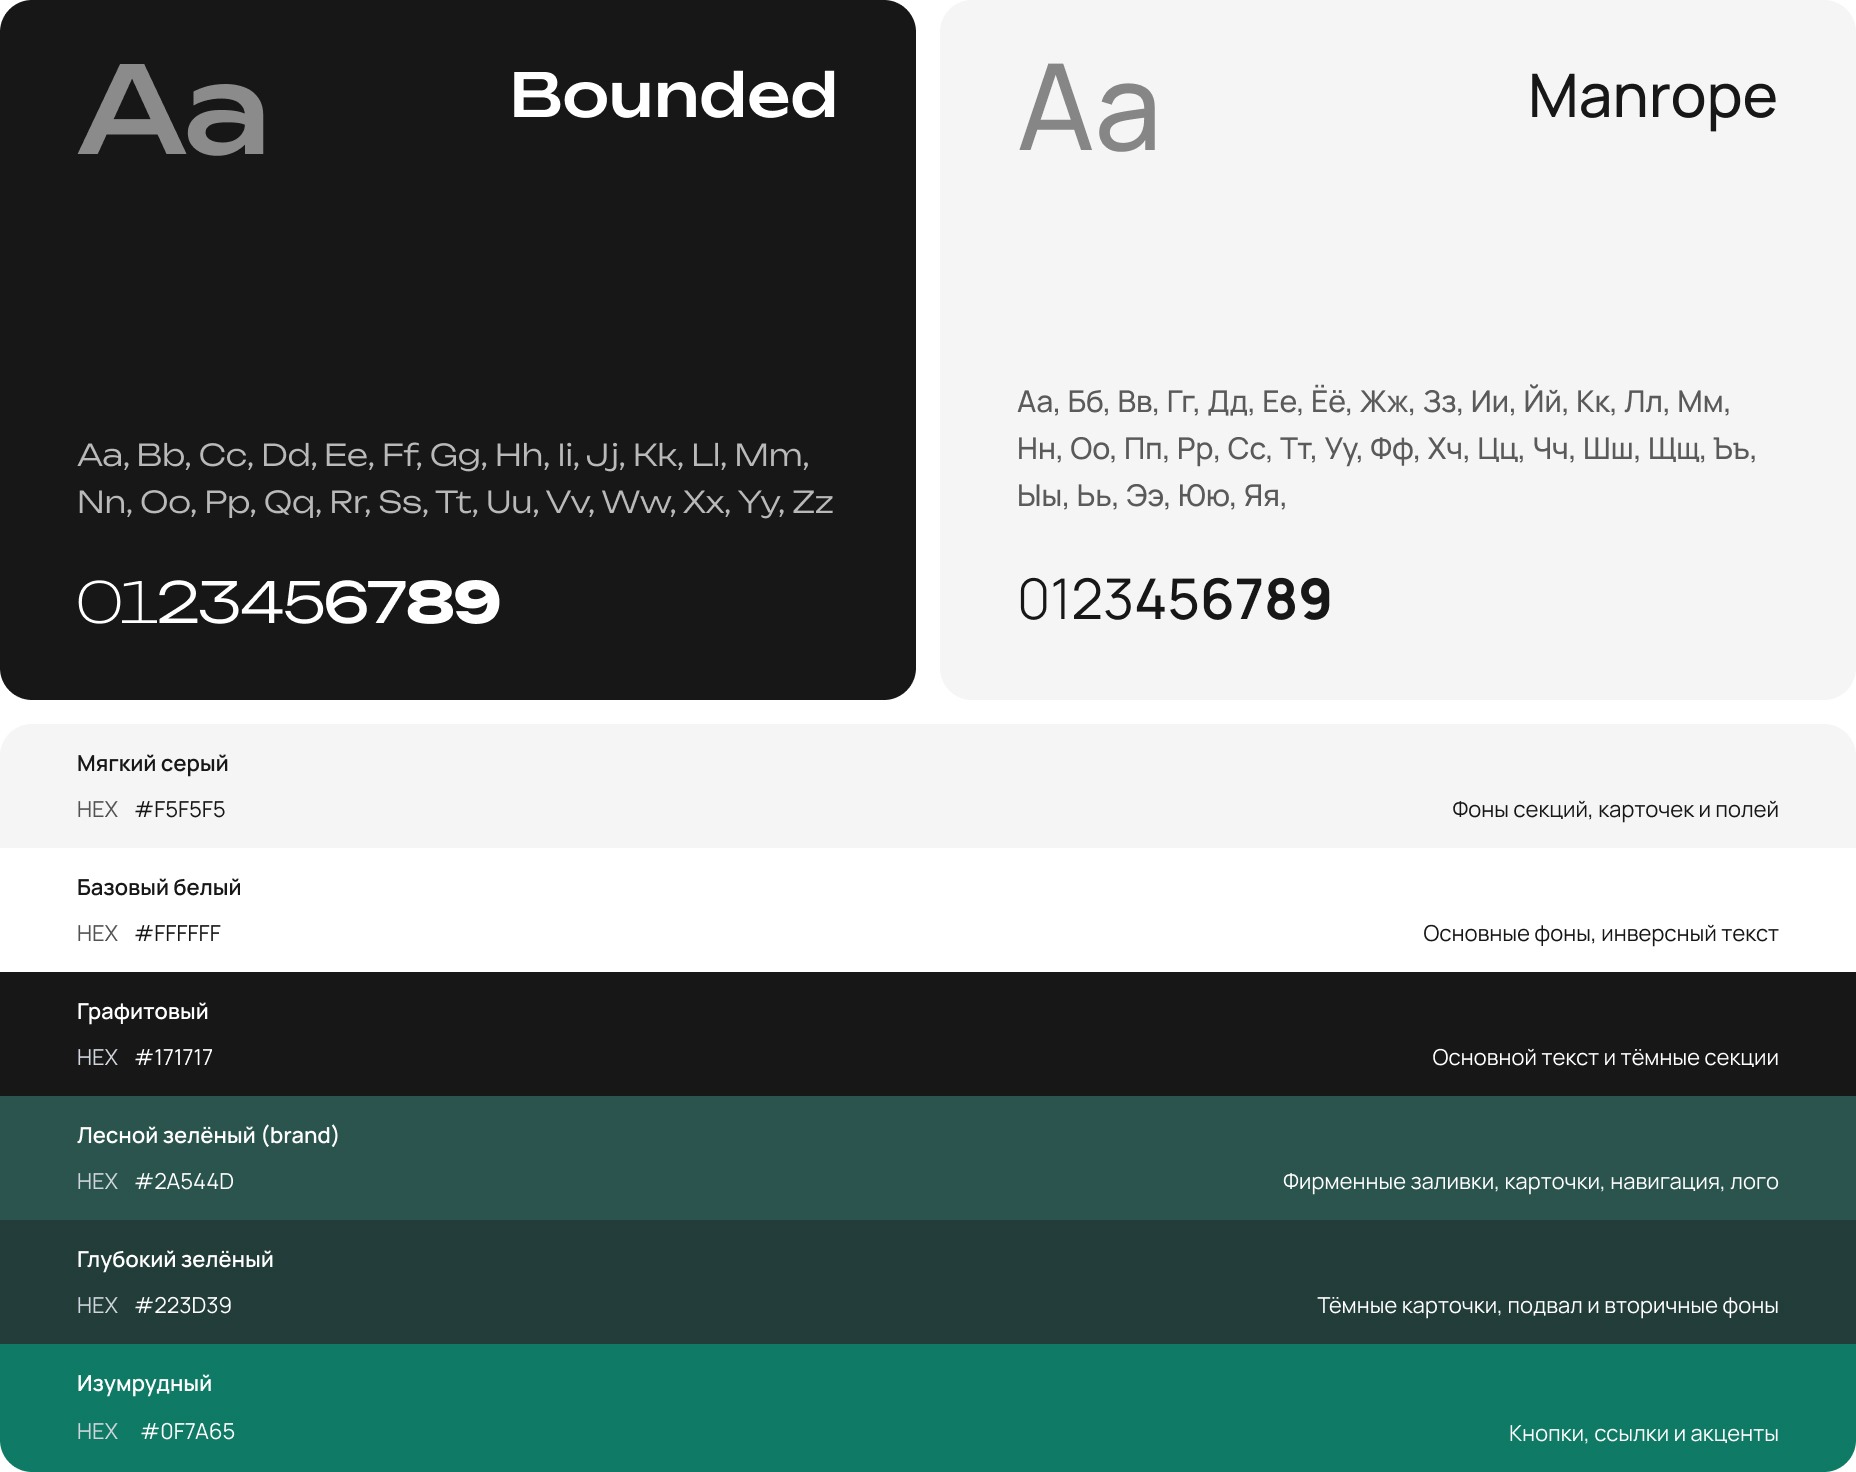Select the Базовый белый color row
Image resolution: width=1856 pixels, height=1472 pixels.
(x=928, y=910)
